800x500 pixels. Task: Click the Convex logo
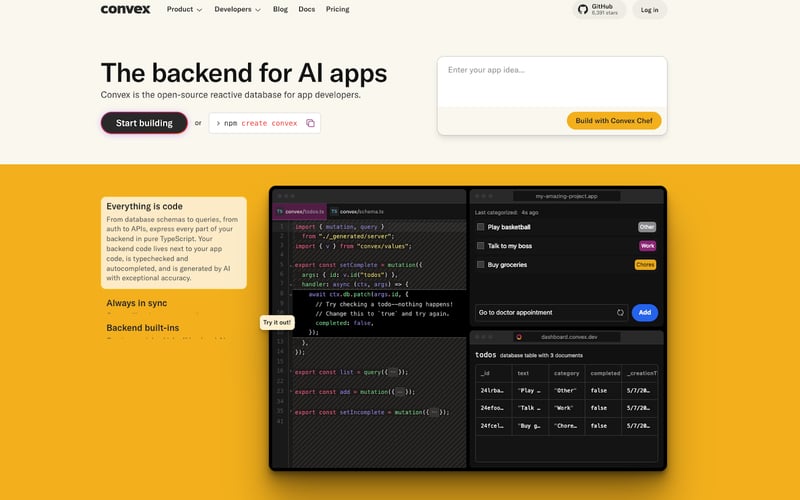(125, 9)
